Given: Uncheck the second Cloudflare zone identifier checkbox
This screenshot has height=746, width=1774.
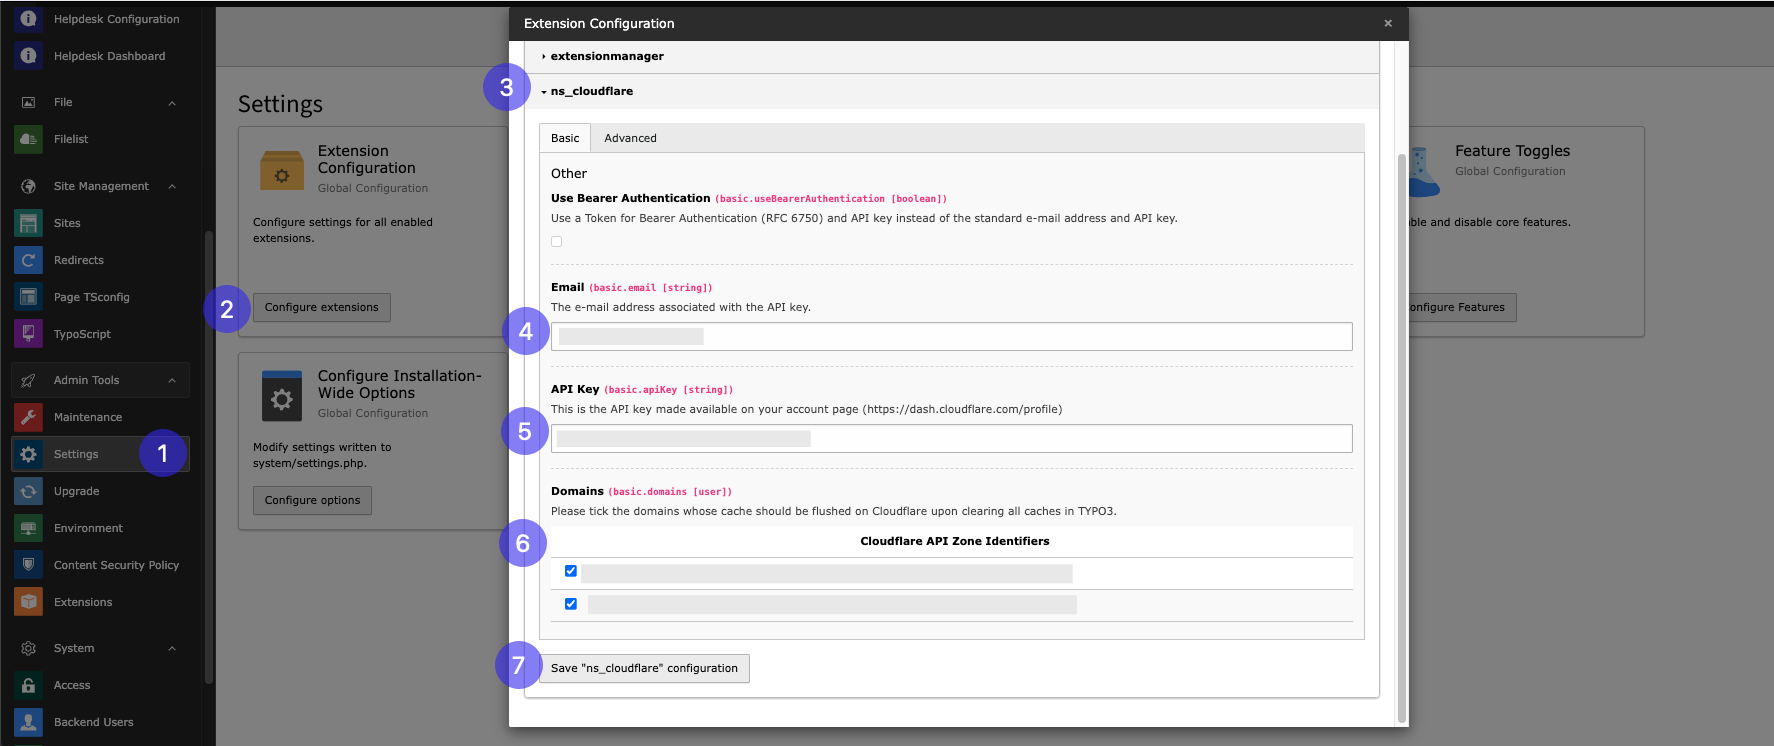Looking at the screenshot, I should 571,604.
